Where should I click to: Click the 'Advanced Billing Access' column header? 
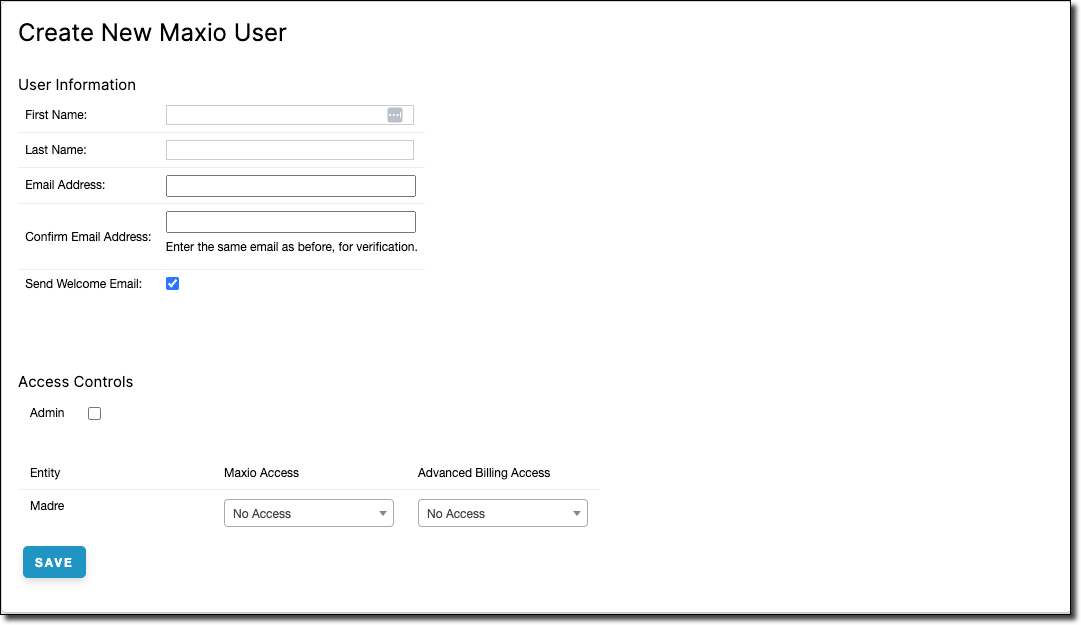tap(484, 473)
